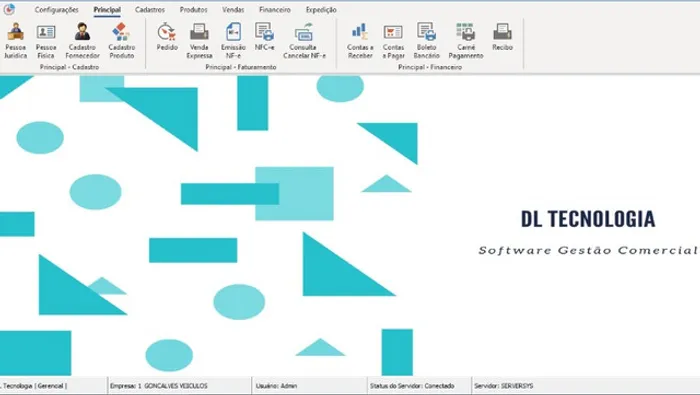Click the application logo icon
700x395 pixels.
[x=9, y=9]
